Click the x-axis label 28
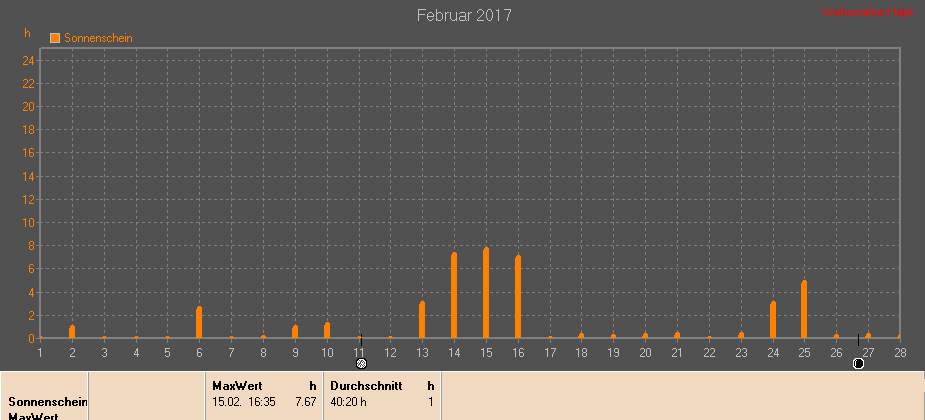The width and height of the screenshot is (925, 420). pyautogui.click(x=900, y=352)
